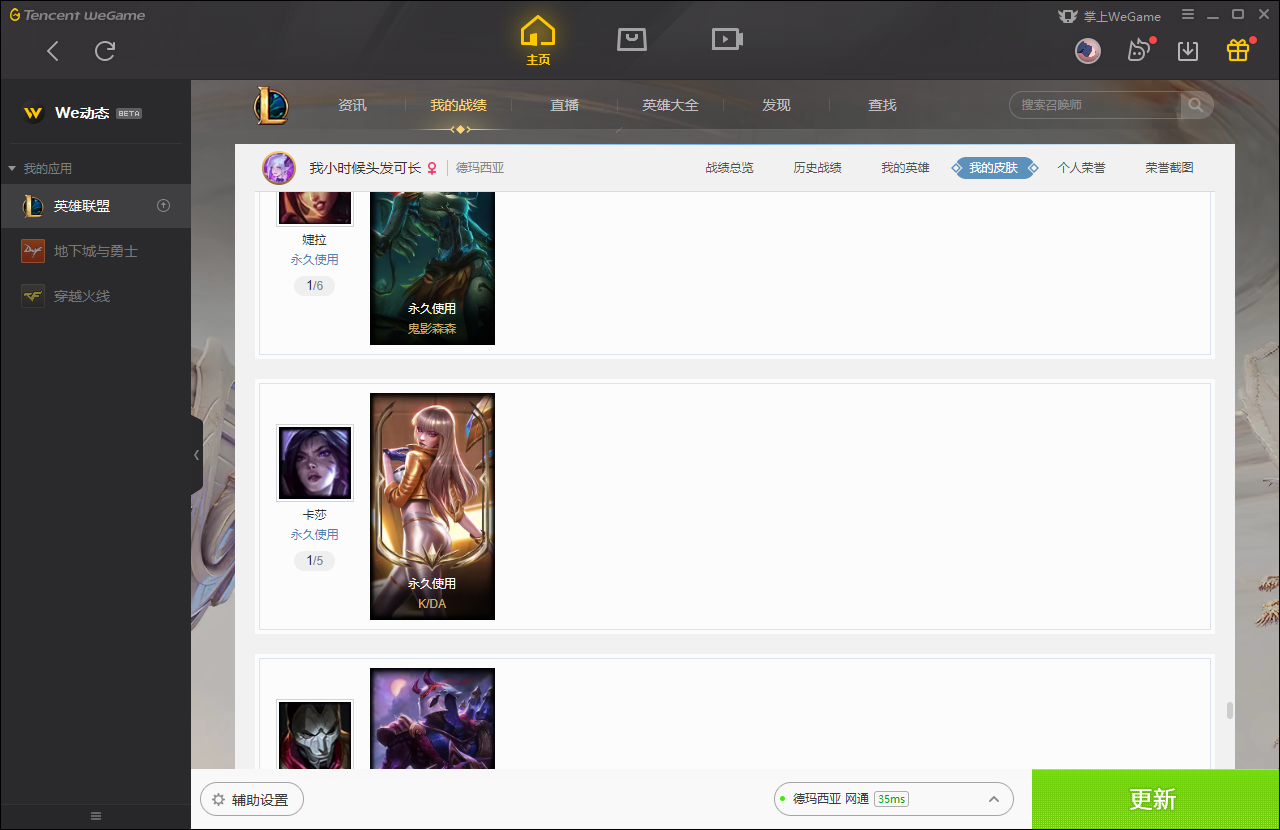Click summoner name 我小时候头发可长
The image size is (1280, 830).
click(365, 168)
